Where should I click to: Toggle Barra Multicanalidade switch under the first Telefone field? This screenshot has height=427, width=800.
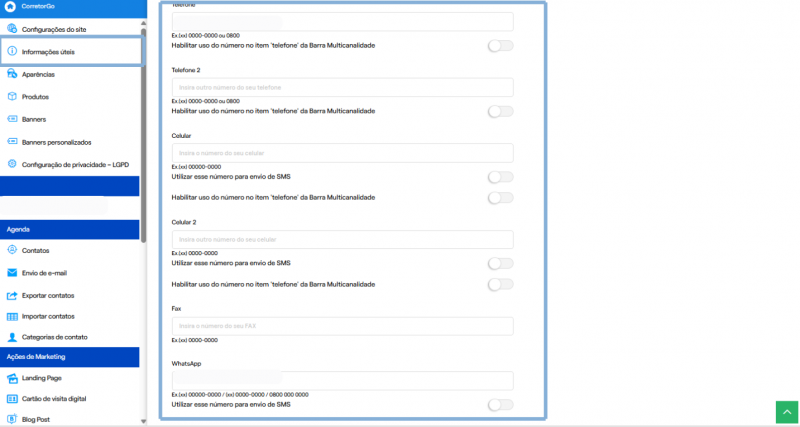click(x=501, y=46)
